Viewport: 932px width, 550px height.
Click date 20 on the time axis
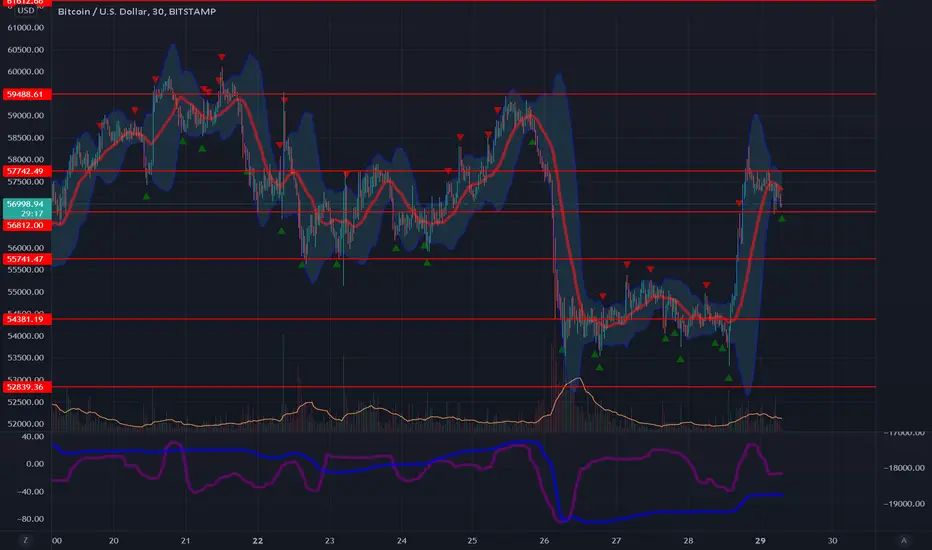pyautogui.click(x=114, y=540)
